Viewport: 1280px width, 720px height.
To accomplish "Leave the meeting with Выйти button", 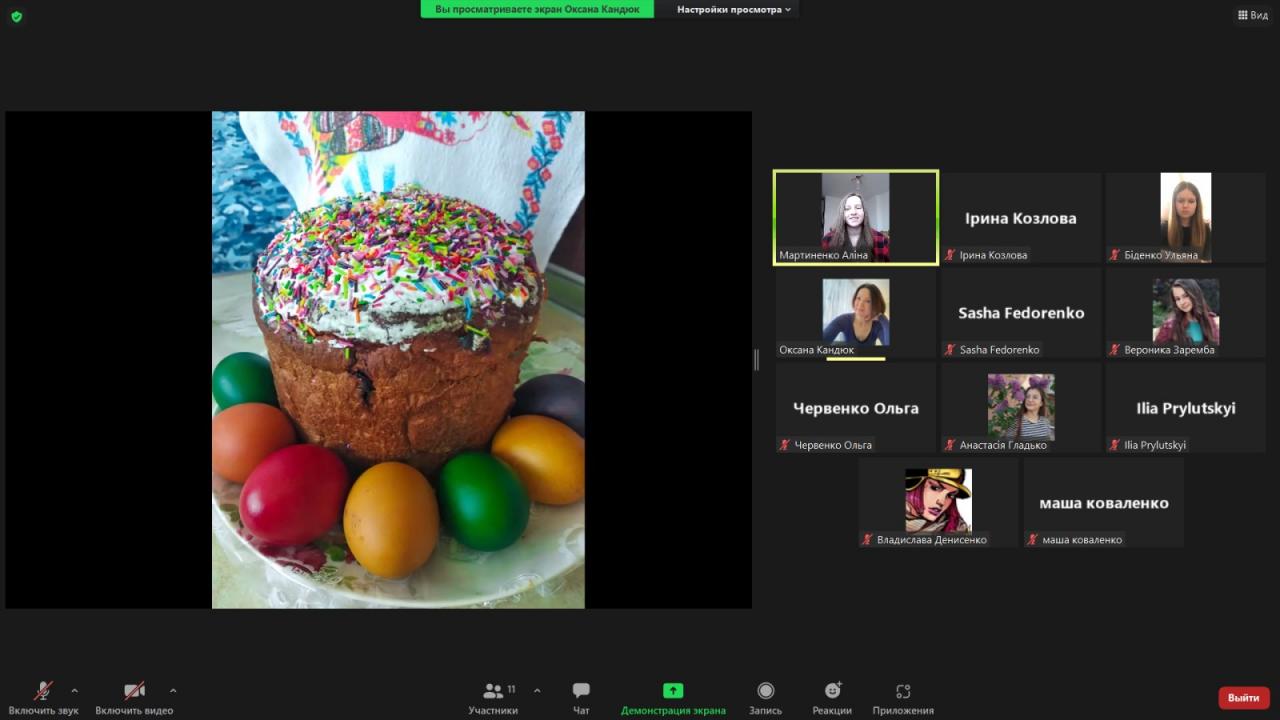I will (1243, 698).
